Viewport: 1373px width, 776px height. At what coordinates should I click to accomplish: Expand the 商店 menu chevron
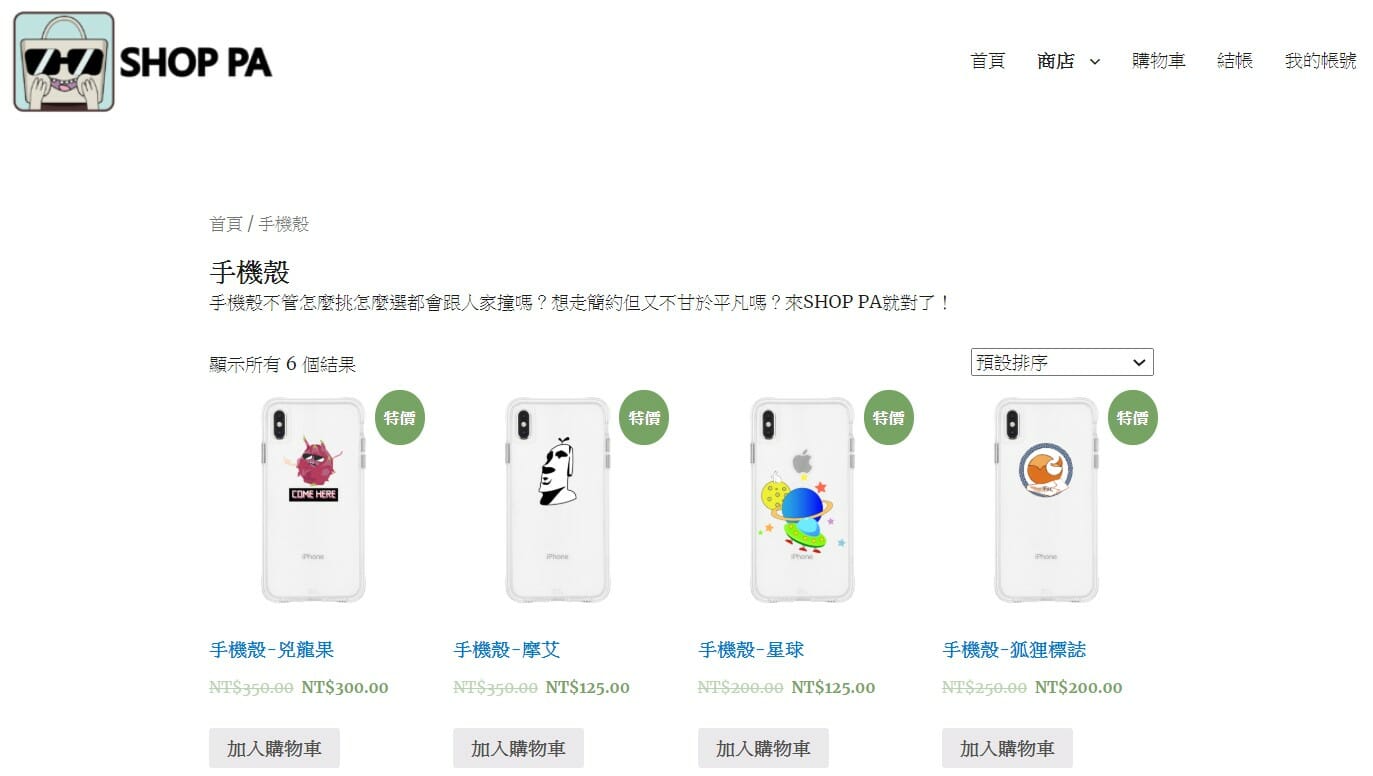click(x=1094, y=61)
